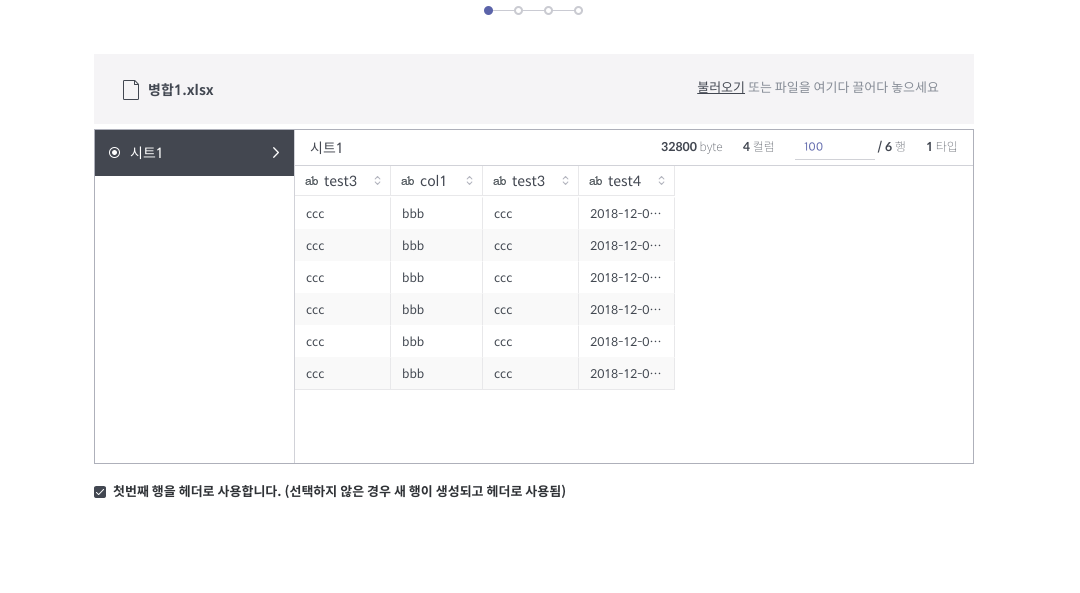Select the 시트1 radio button
The width and height of the screenshot is (1080, 593).
click(x=114, y=153)
